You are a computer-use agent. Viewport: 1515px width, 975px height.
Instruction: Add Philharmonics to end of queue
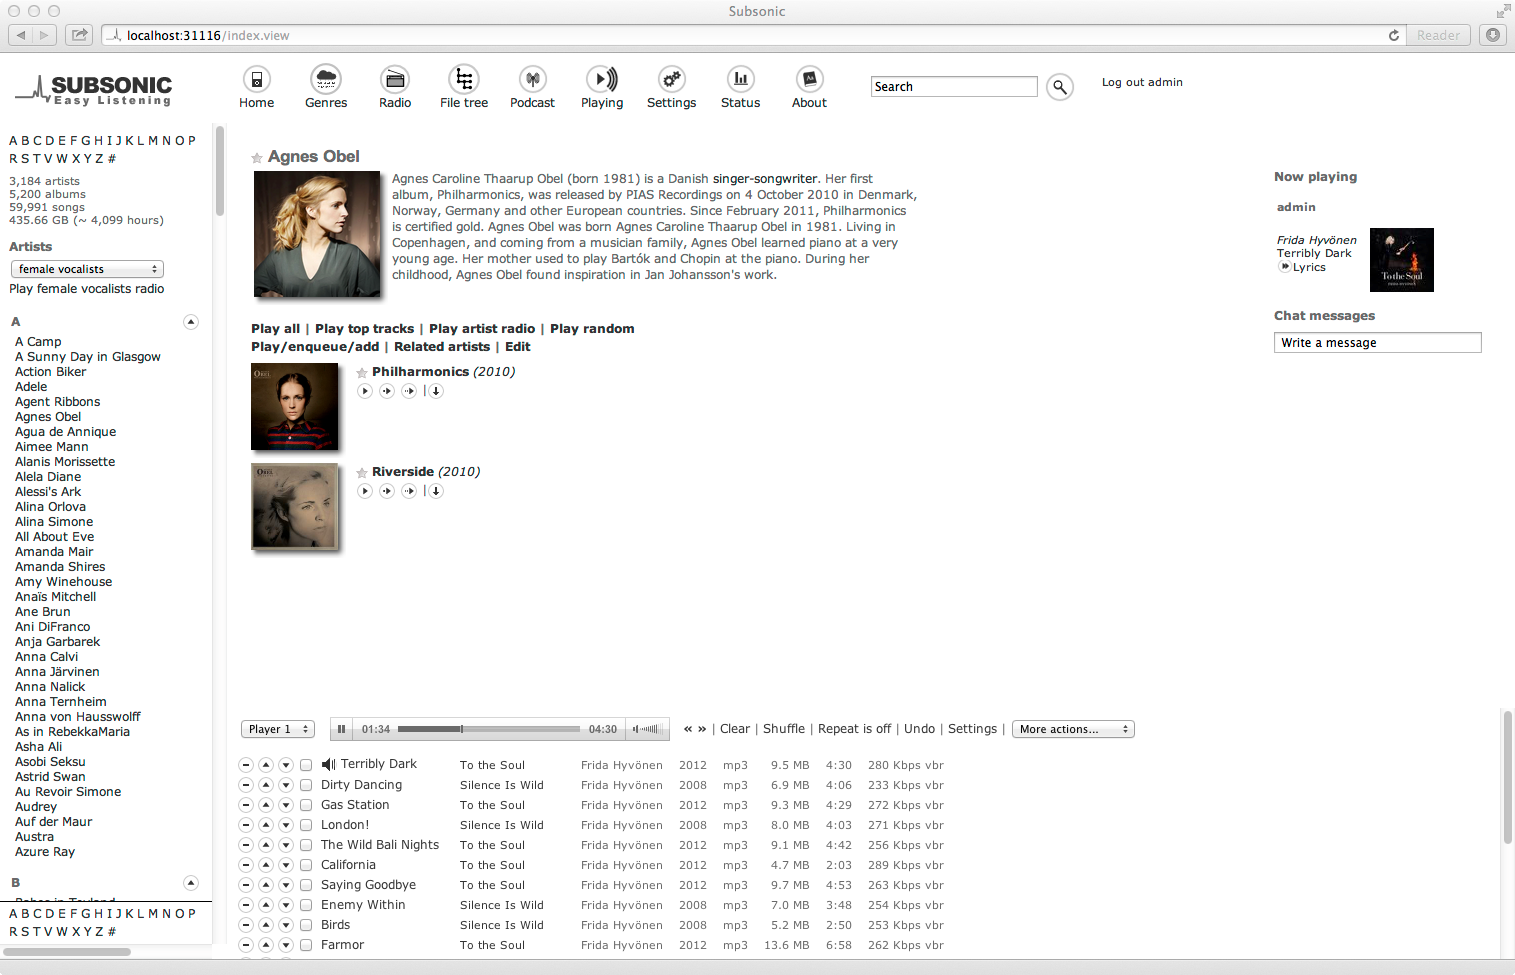click(409, 391)
